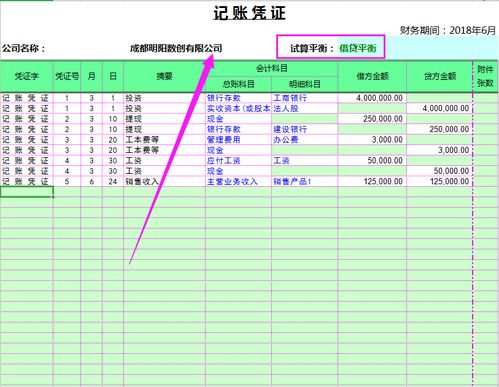
Task: Open the 实收资本 account cell
Action: click(238, 108)
